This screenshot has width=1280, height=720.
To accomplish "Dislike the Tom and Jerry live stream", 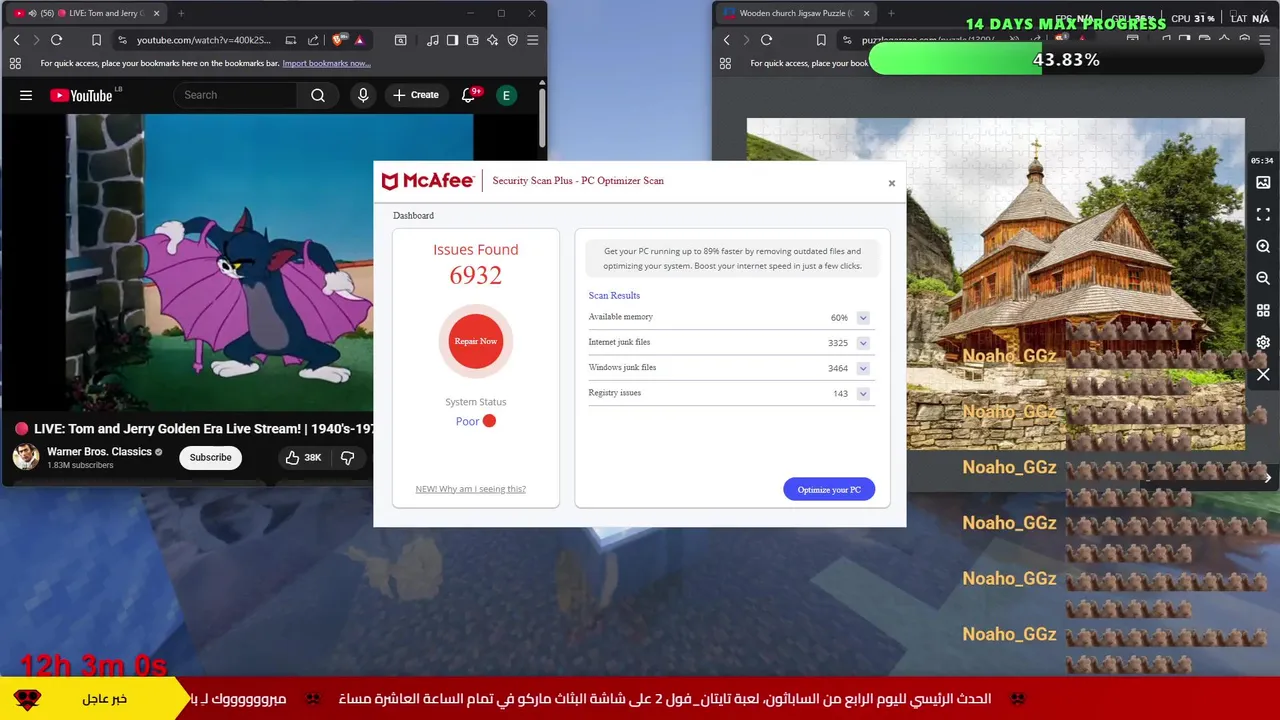I will 347,457.
